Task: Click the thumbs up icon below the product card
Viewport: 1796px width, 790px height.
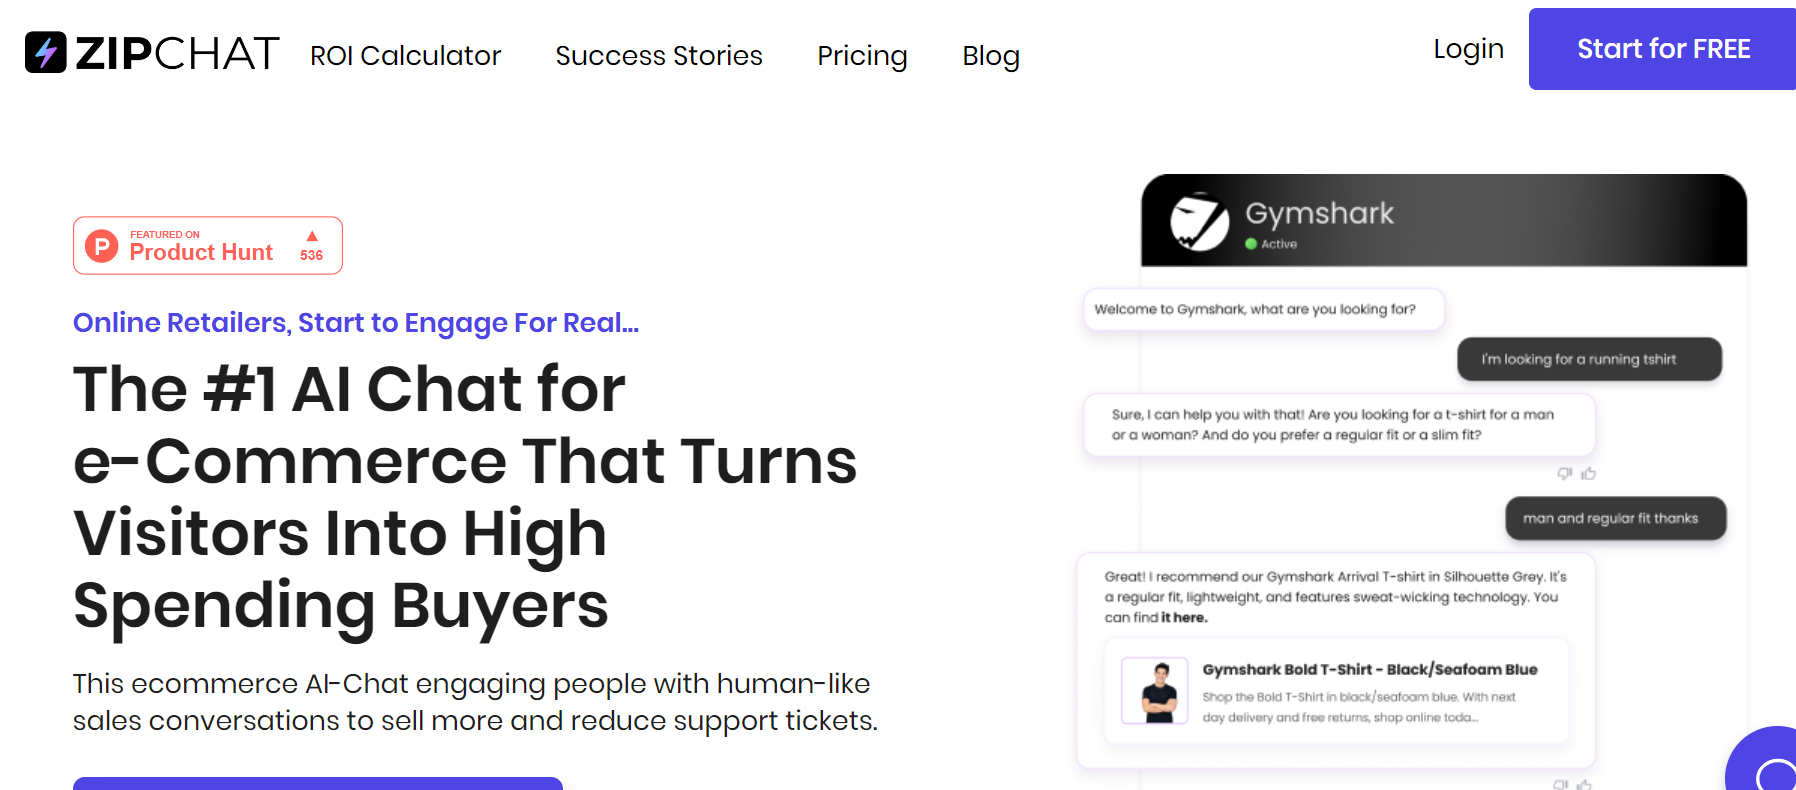Action: [1584, 785]
